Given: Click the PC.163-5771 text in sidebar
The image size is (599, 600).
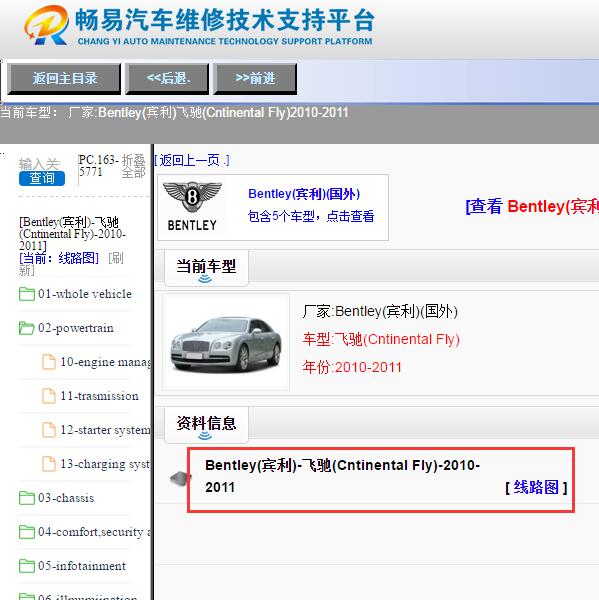Looking at the screenshot, I should [98, 166].
